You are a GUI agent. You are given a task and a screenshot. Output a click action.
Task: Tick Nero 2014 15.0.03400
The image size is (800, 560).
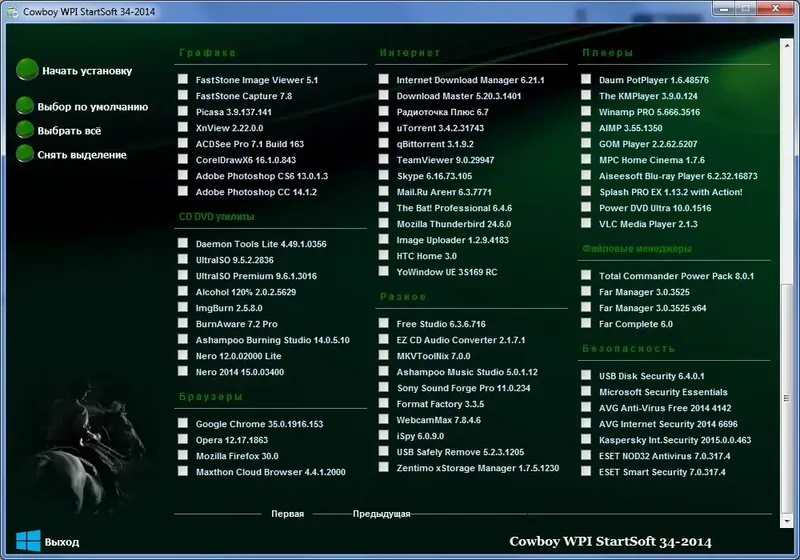point(183,371)
